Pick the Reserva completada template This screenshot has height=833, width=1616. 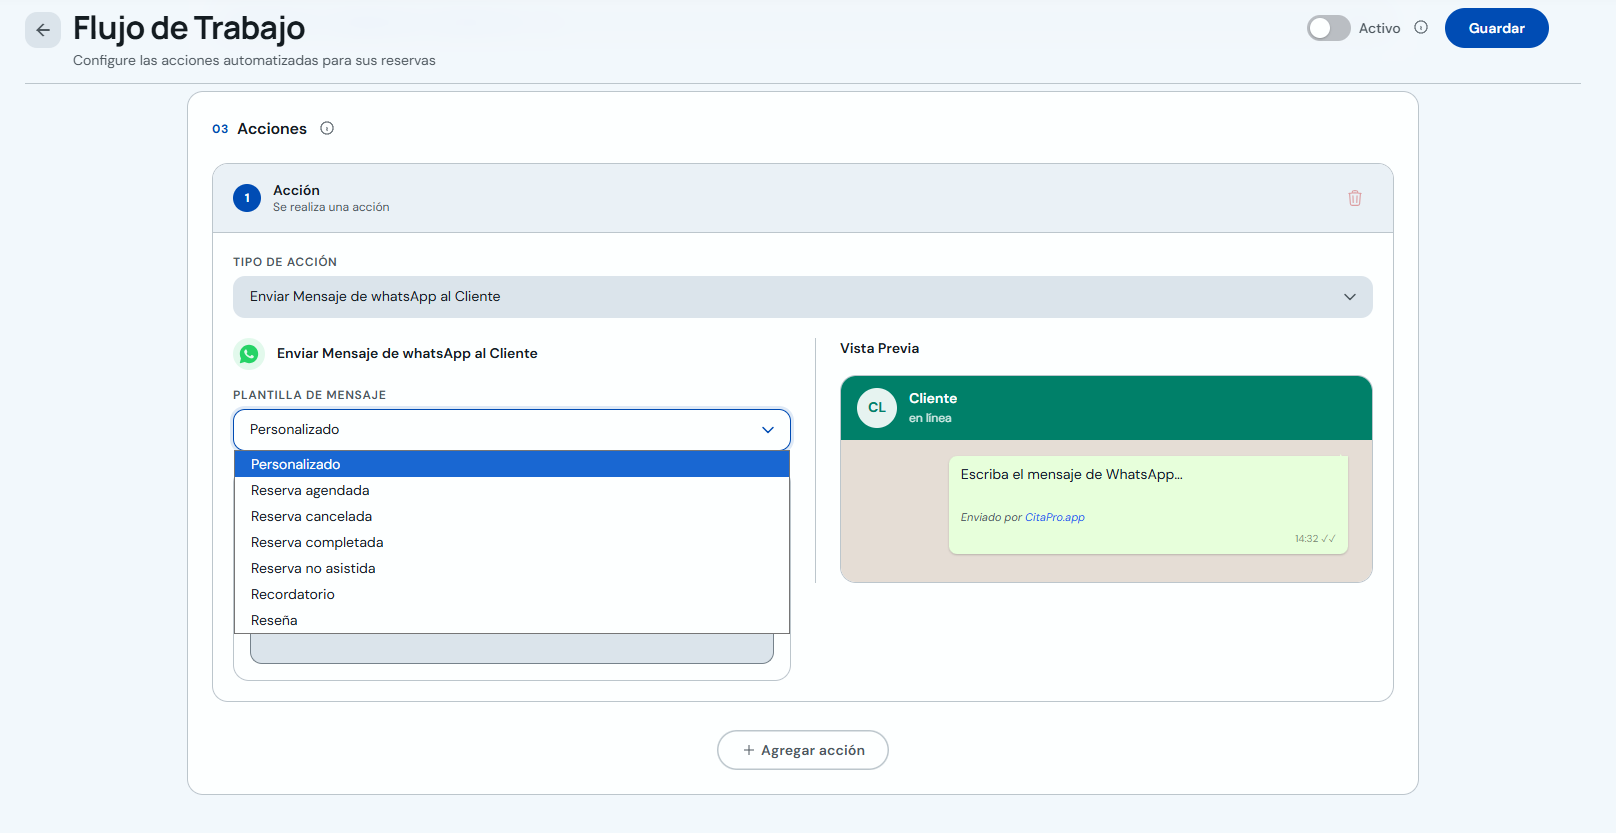(x=511, y=542)
